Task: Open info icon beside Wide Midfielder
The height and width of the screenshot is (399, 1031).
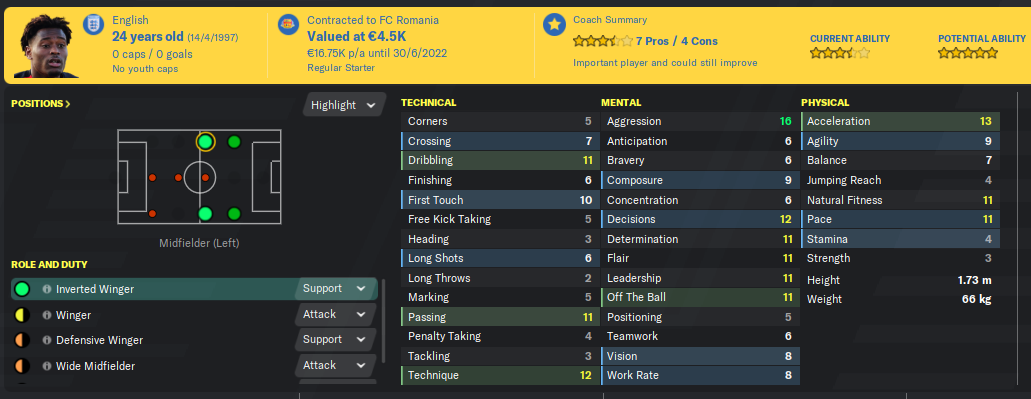Action: click(47, 366)
